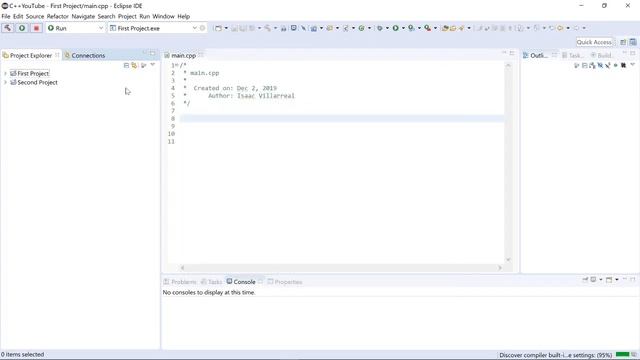
Task: Click in the Quick Access search field
Action: click(x=594, y=42)
